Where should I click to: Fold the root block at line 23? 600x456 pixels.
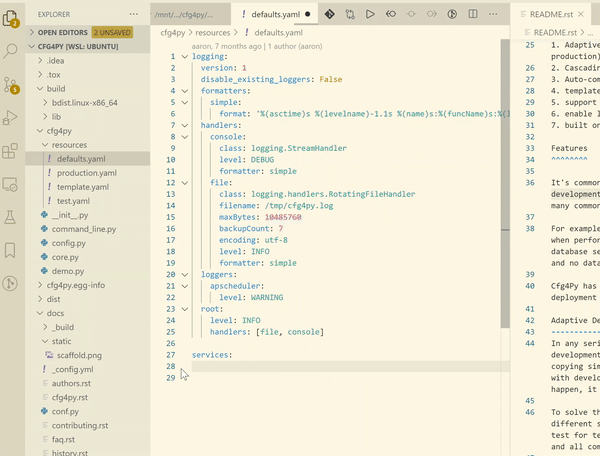(184, 309)
